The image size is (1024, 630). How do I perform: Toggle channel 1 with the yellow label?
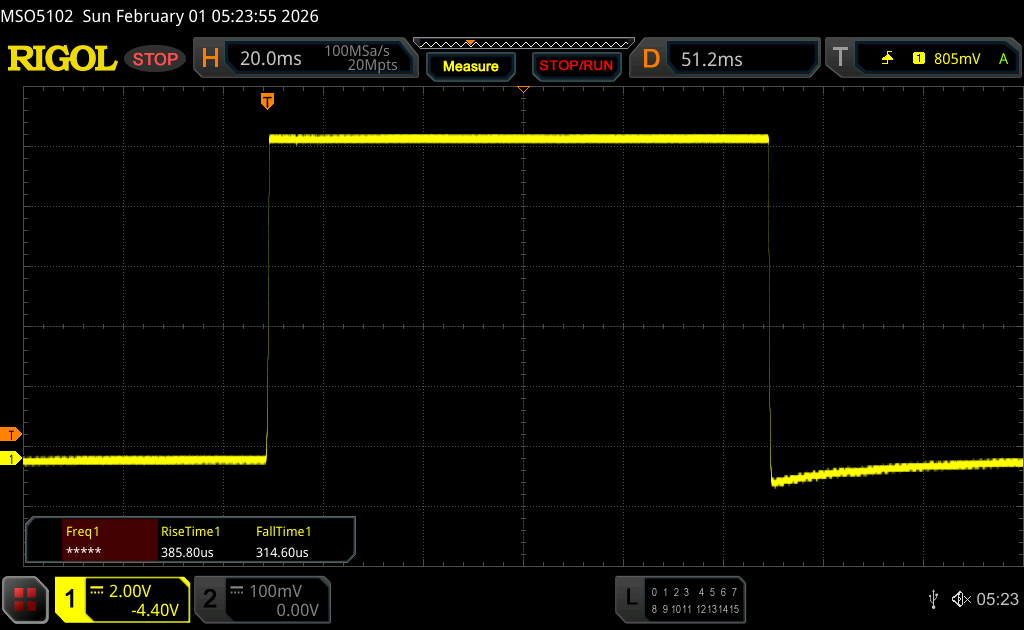pyautogui.click(x=71, y=599)
